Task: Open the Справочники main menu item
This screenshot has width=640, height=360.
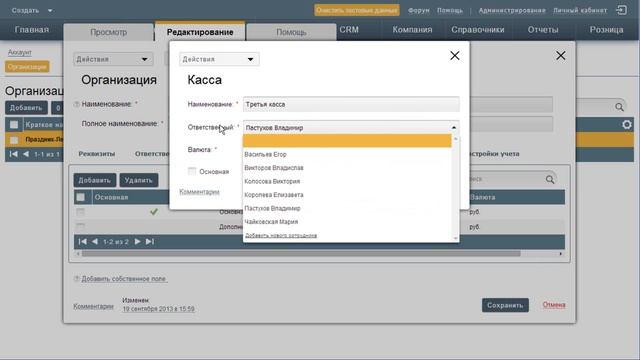Action: [478, 29]
